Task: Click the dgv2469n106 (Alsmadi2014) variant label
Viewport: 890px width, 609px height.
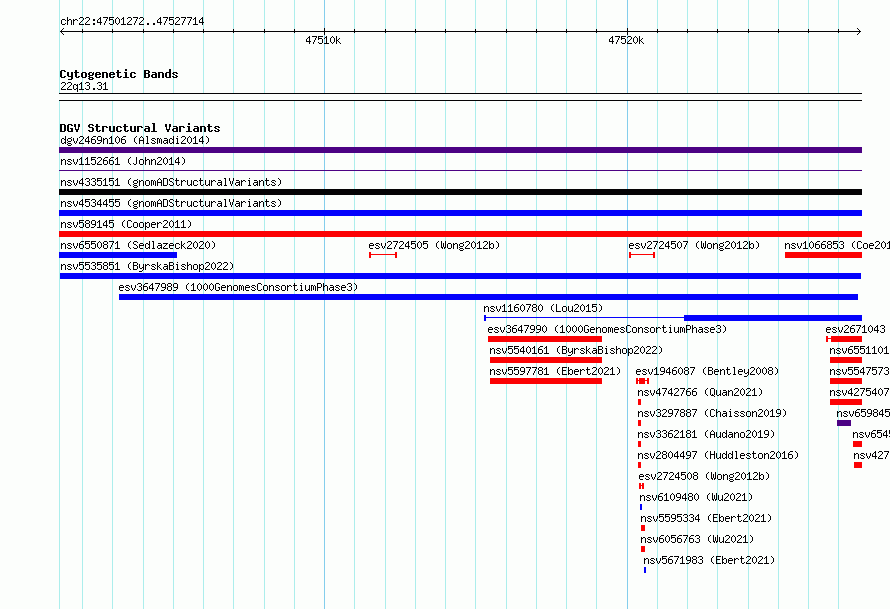Action: click(x=135, y=140)
